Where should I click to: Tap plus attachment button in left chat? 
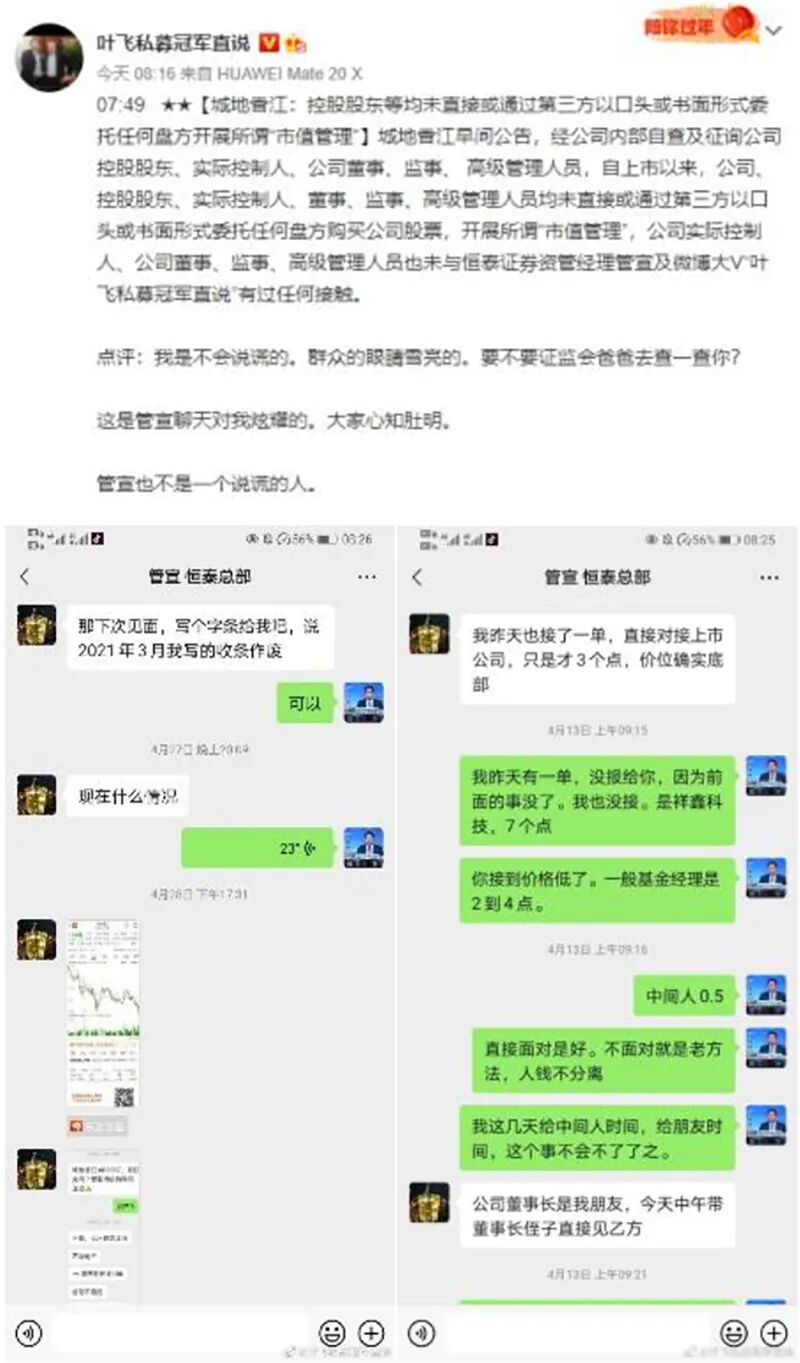pos(371,1332)
